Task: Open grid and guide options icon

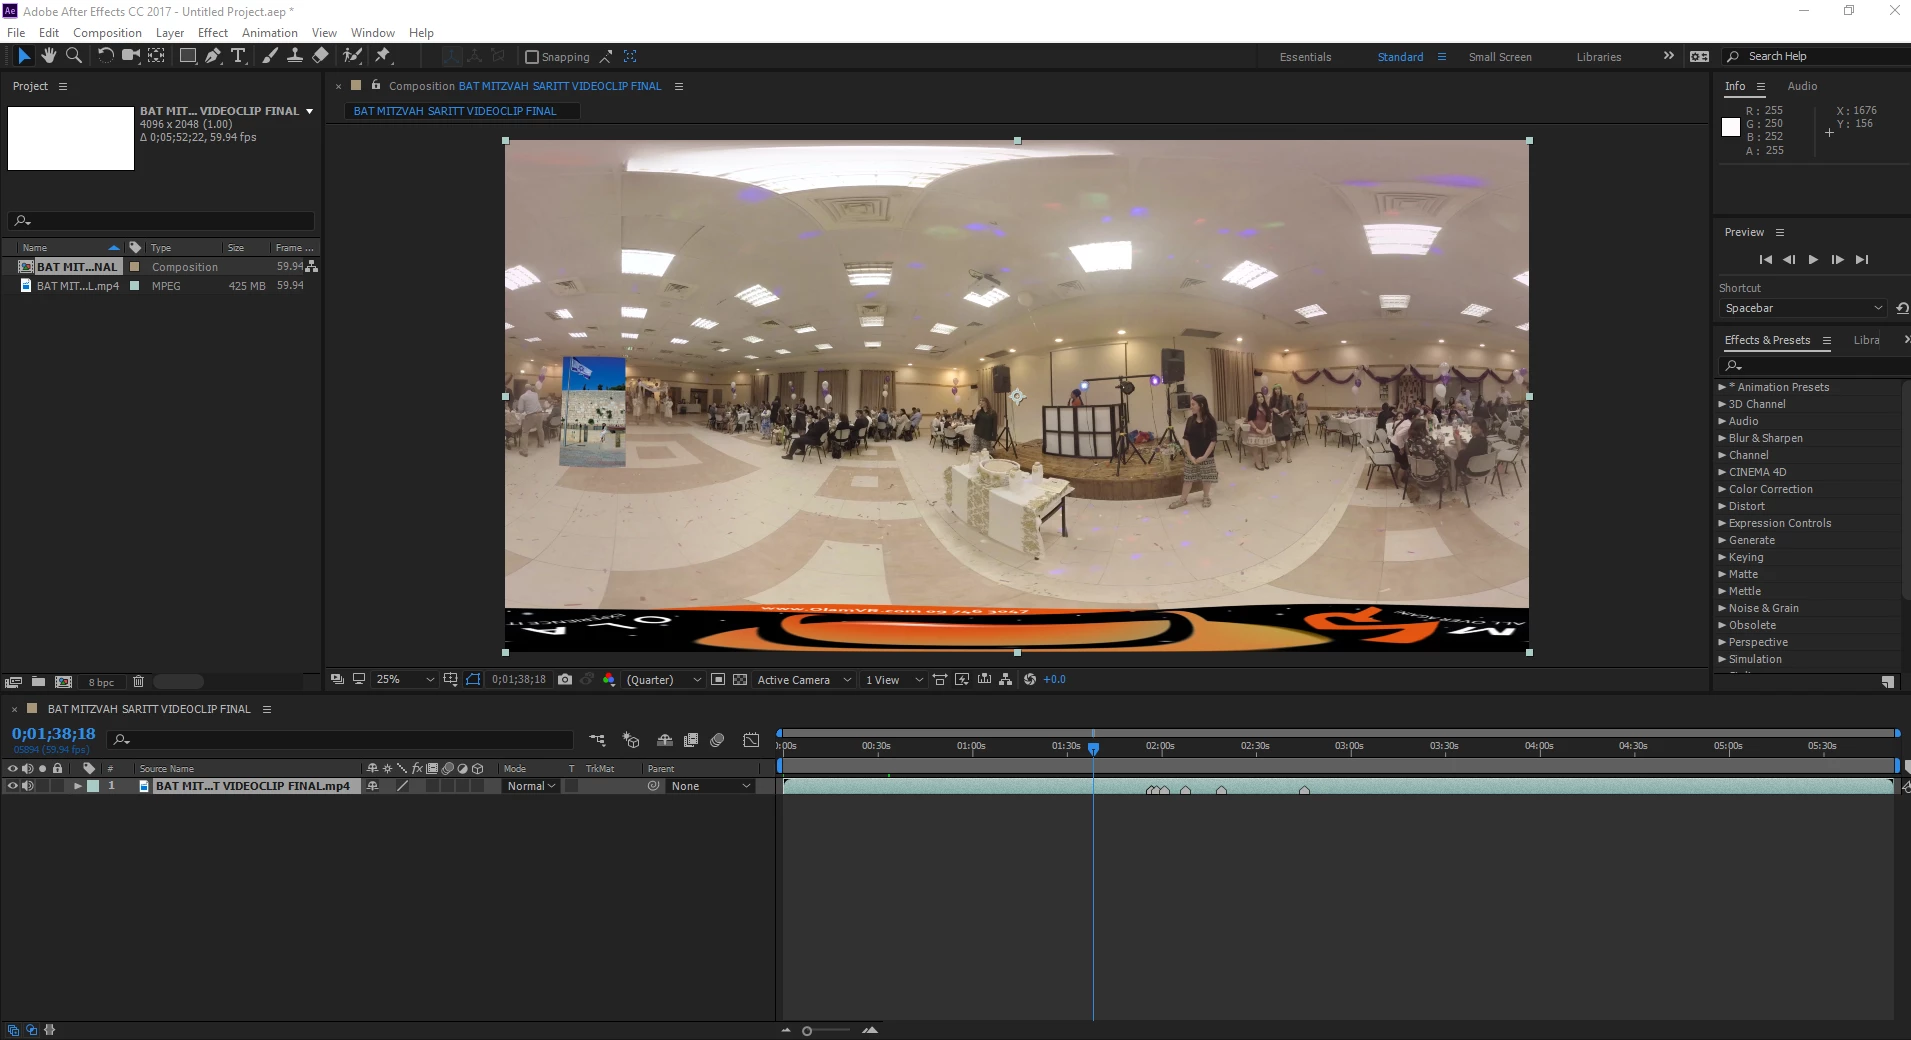Action: pyautogui.click(x=451, y=680)
